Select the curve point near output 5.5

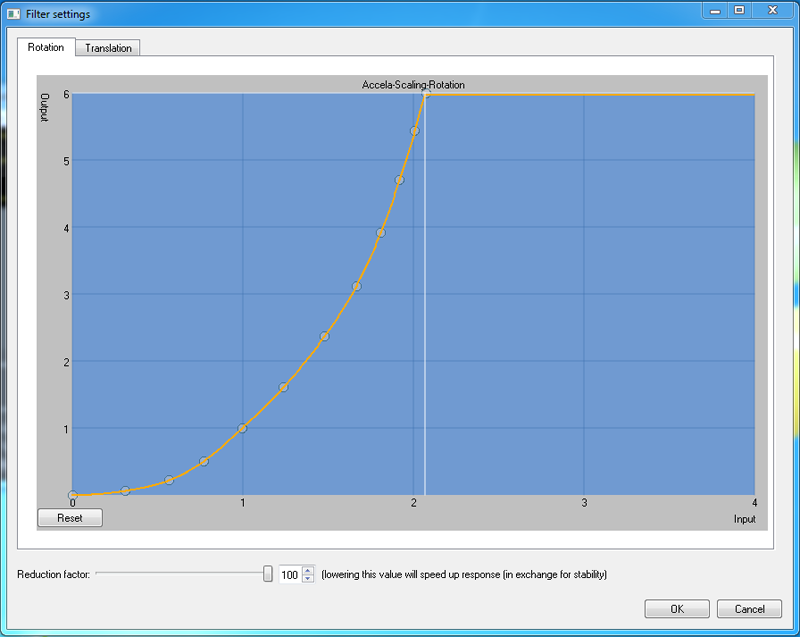tap(414, 131)
